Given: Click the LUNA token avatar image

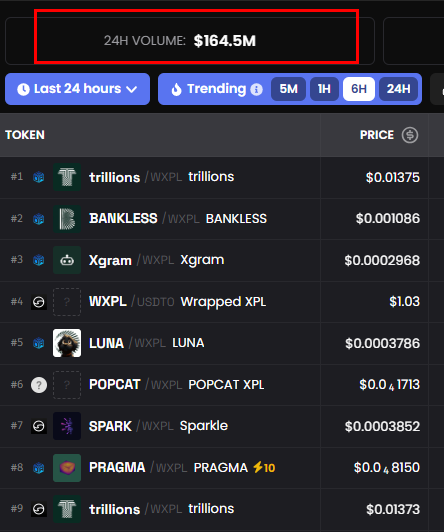Looking at the screenshot, I should [67, 343].
